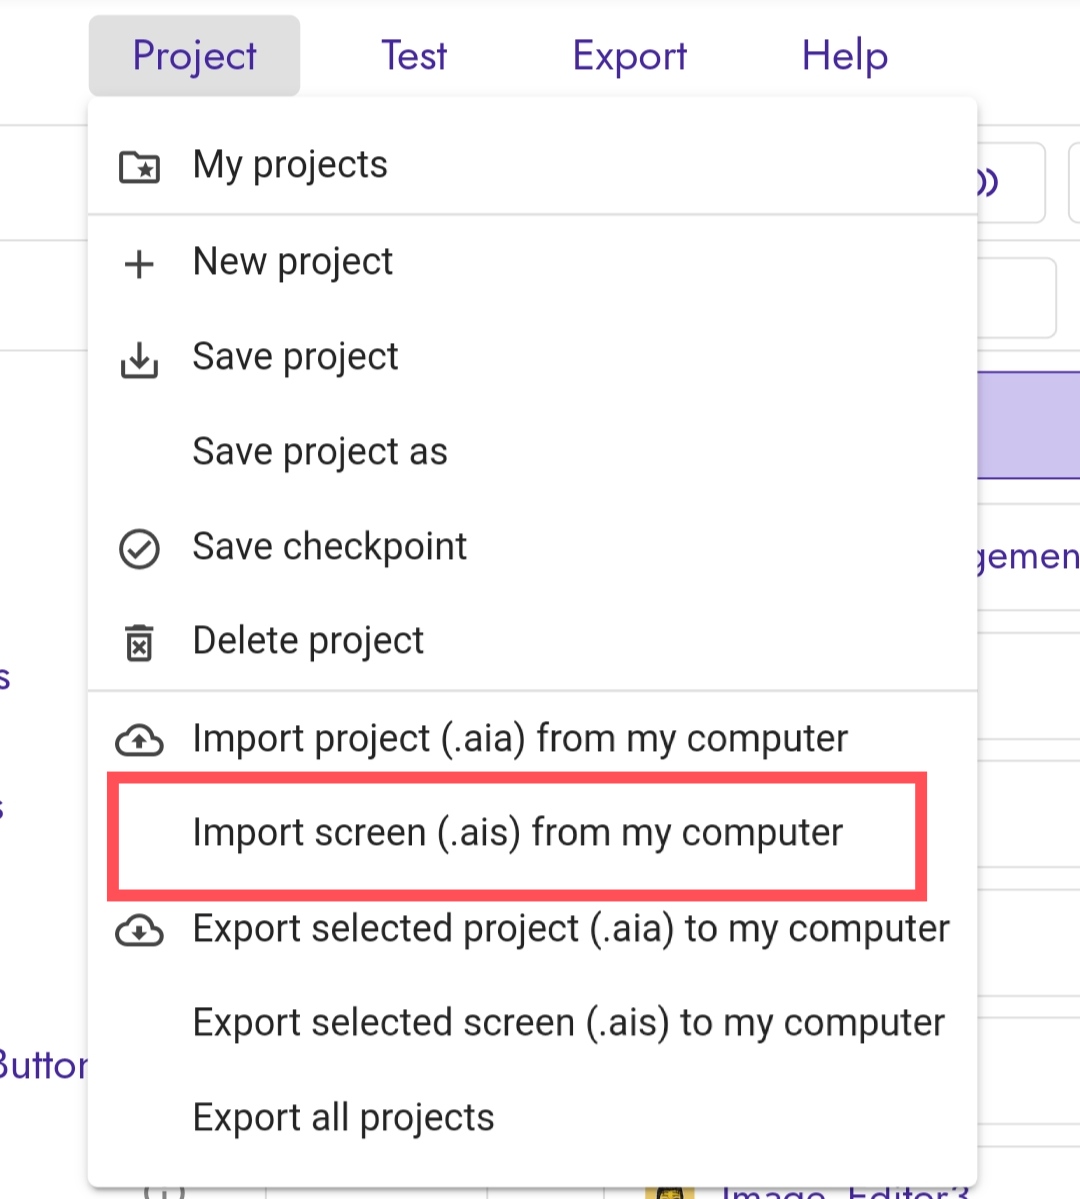Image resolution: width=1080 pixels, height=1199 pixels.
Task: Click the My projects folder icon
Action: coord(139,167)
